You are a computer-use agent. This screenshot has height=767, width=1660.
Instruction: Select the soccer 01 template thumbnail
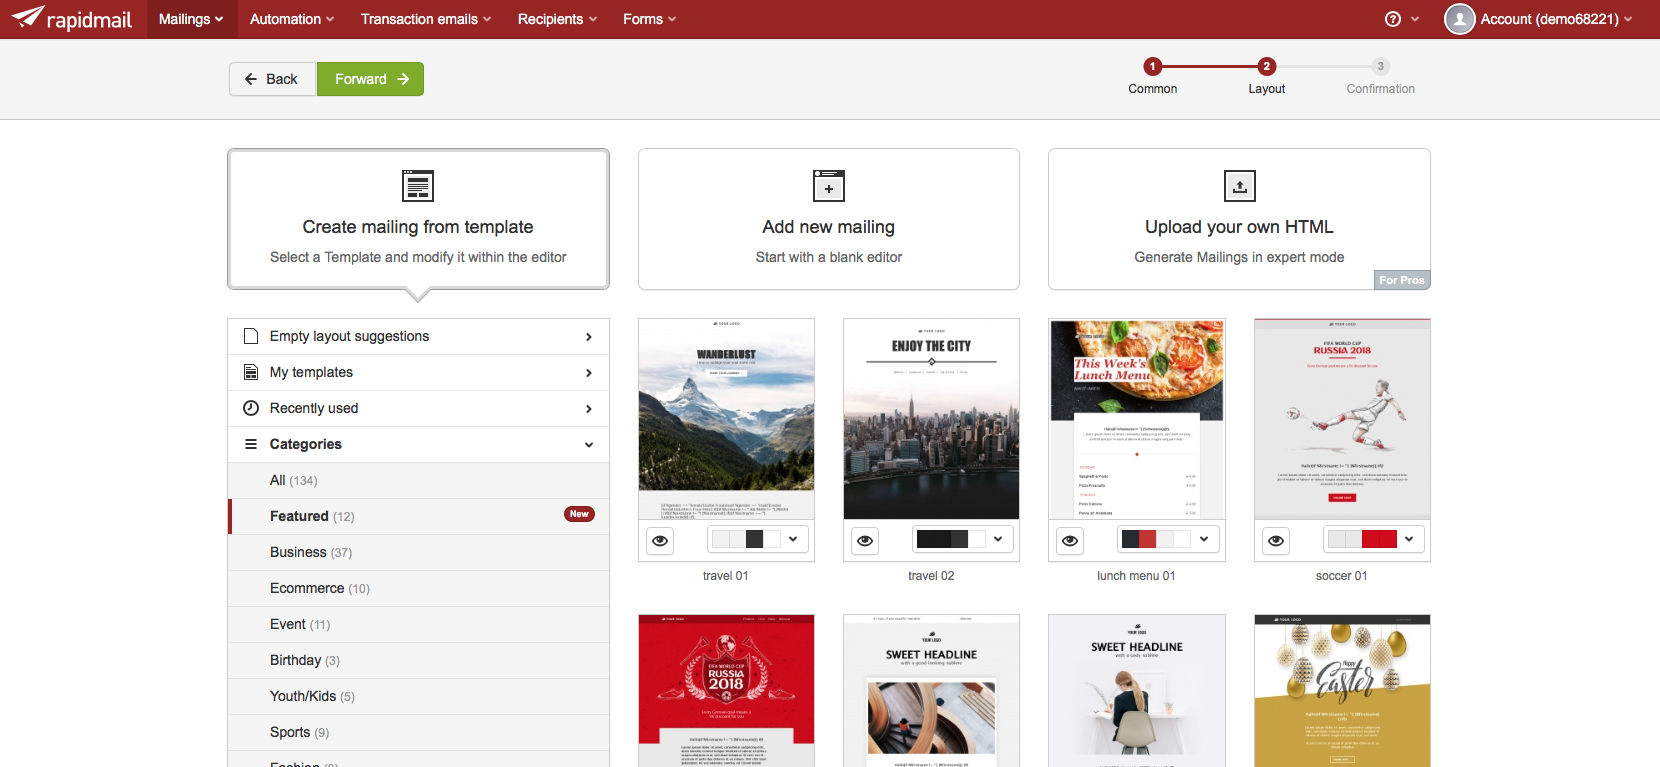point(1342,419)
